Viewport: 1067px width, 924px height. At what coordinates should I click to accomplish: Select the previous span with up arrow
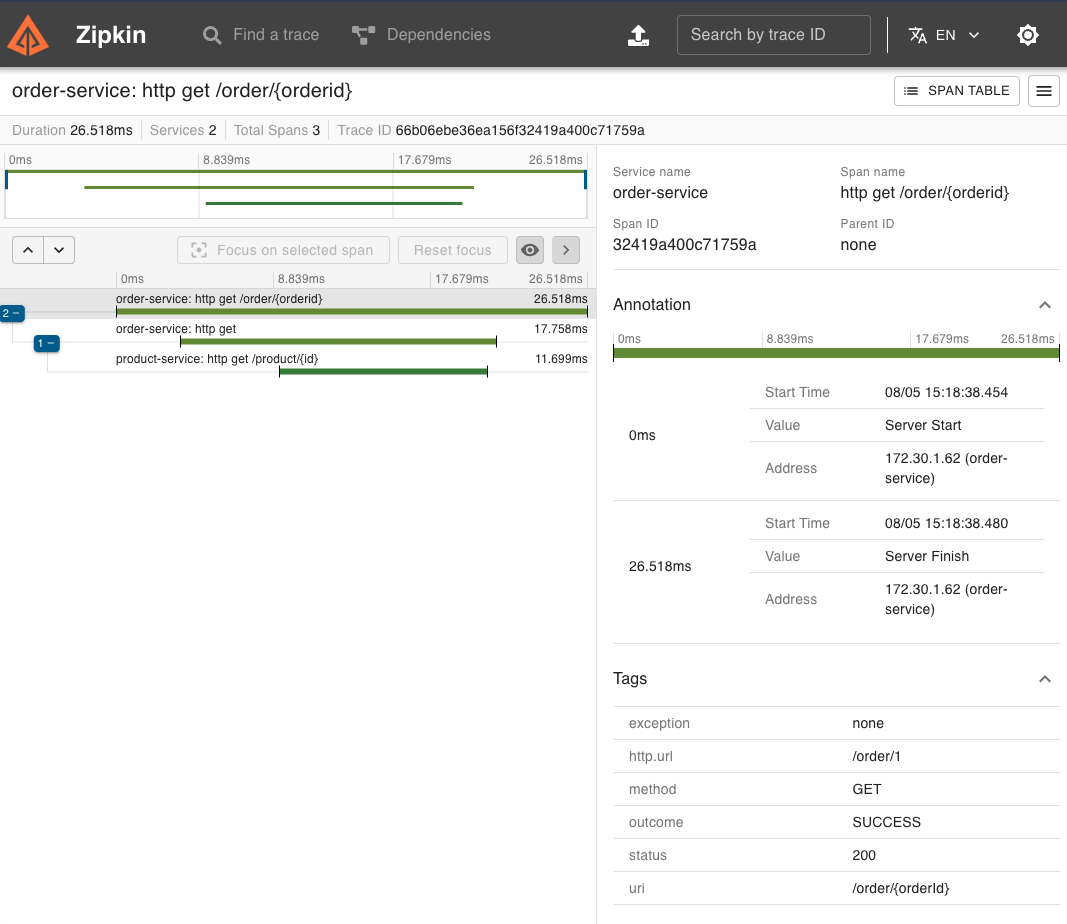28,250
